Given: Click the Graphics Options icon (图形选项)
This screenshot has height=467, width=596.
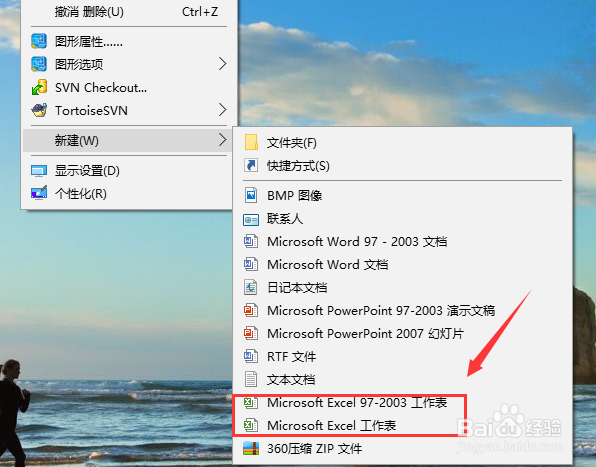Looking at the screenshot, I should tap(39, 64).
